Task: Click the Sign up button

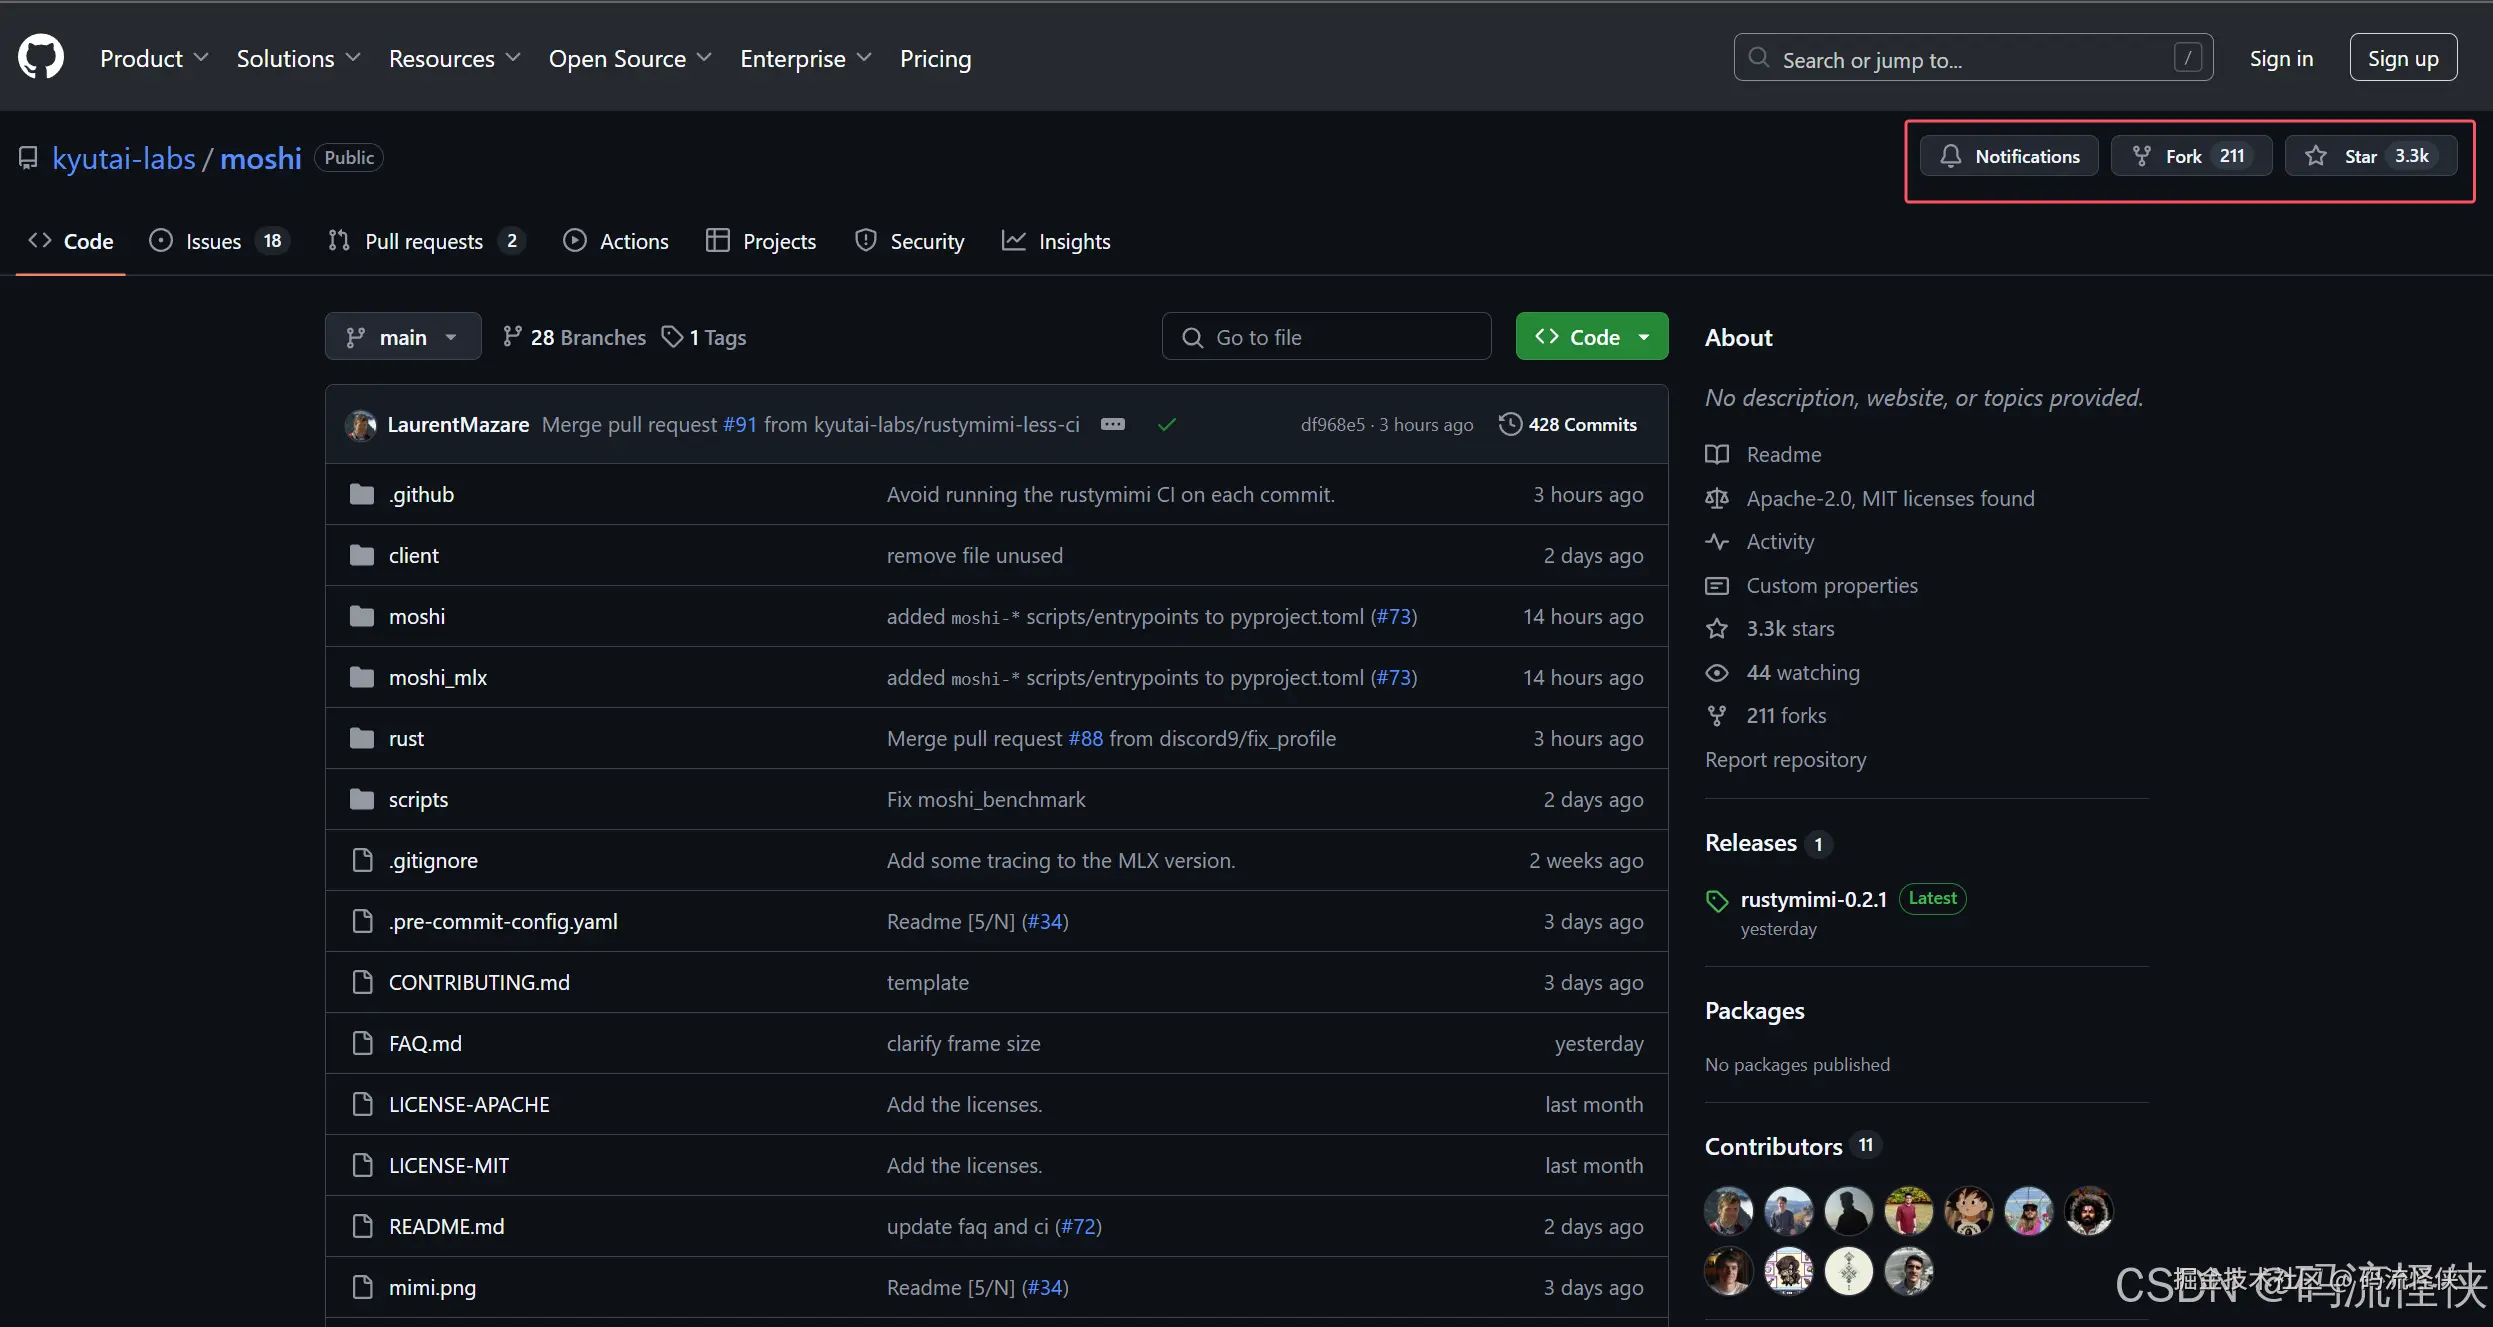Action: coord(2403,58)
